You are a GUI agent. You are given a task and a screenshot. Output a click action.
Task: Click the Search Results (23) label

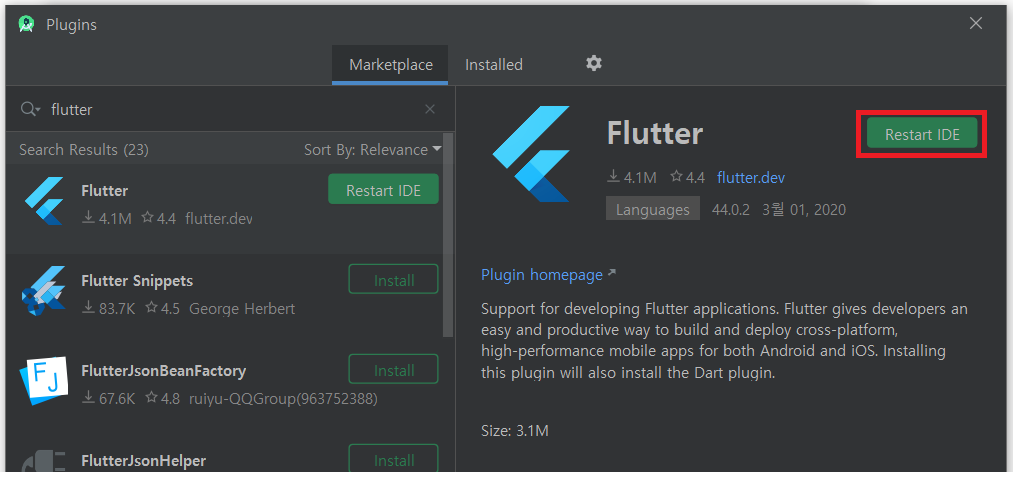point(84,150)
